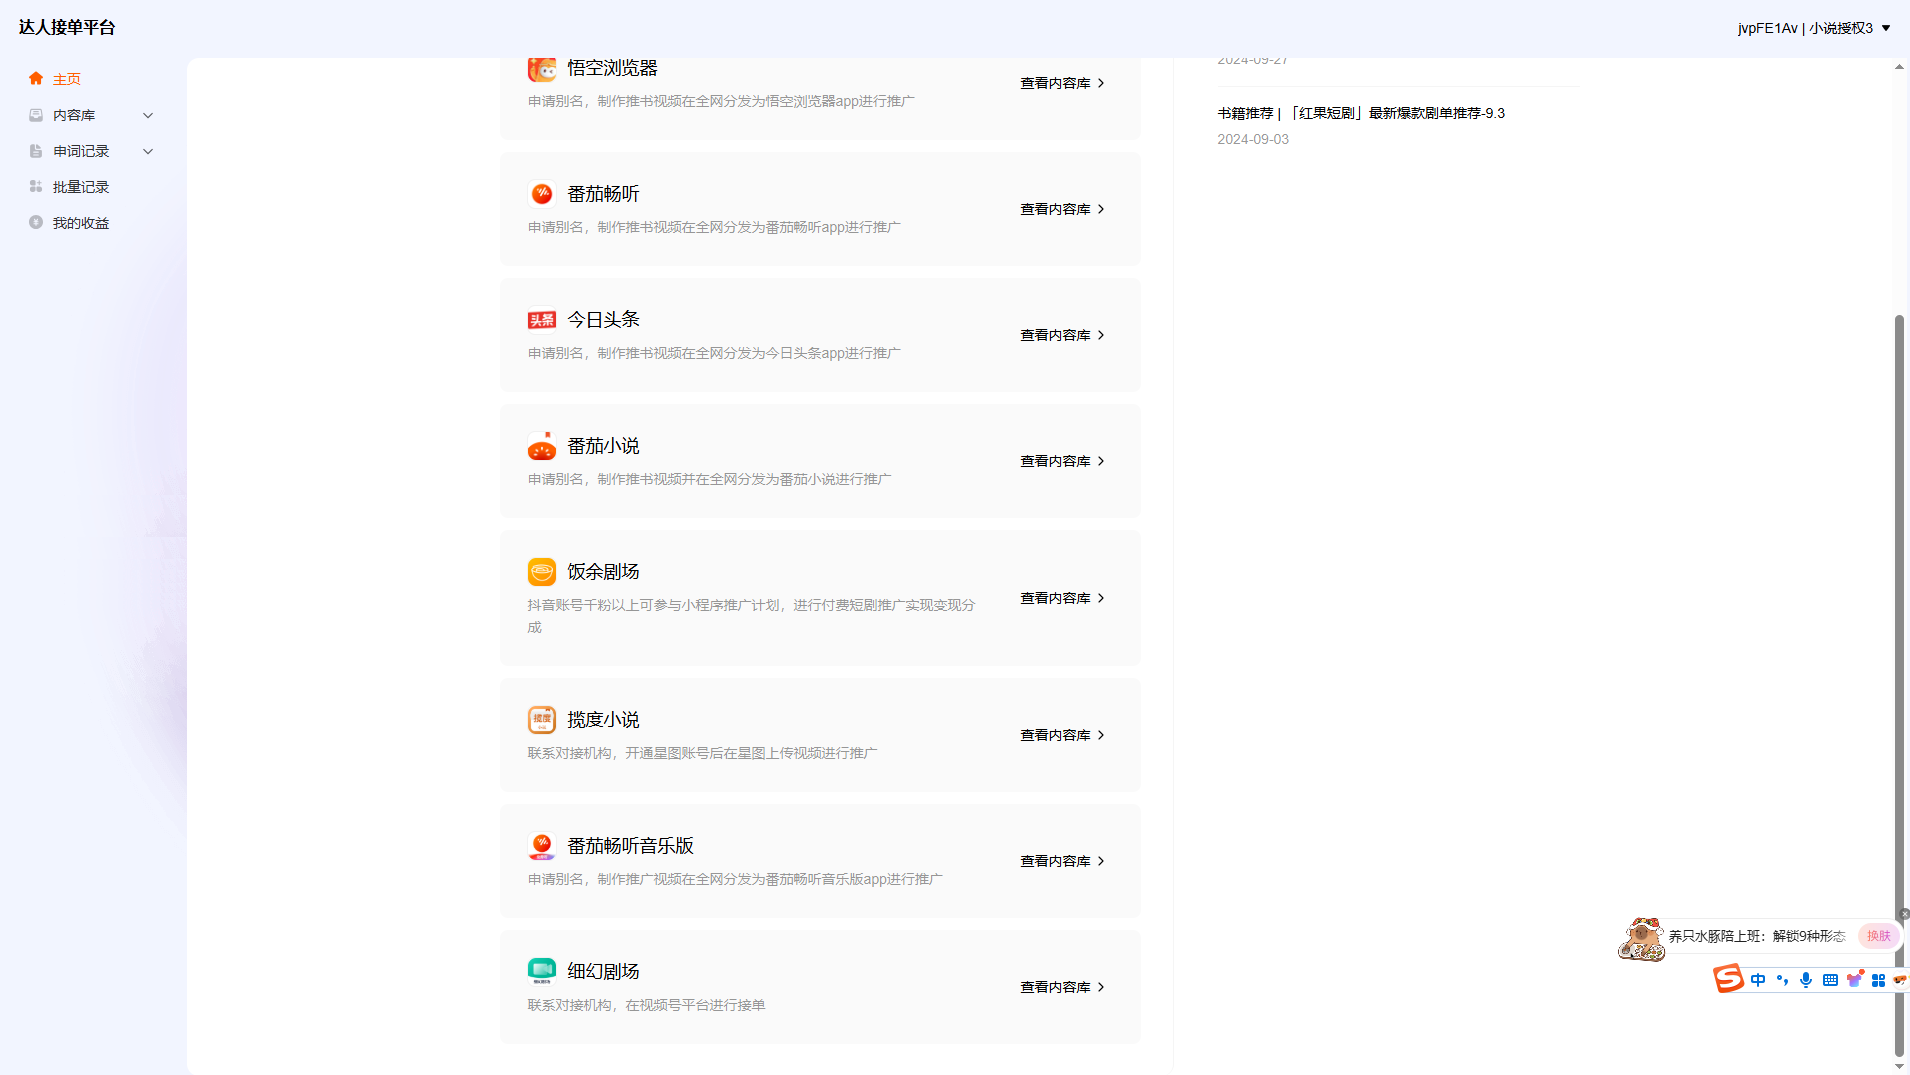Open 查看内容库 for 番茄畅听音乐版
Image resolution: width=1910 pixels, height=1075 pixels.
point(1062,861)
